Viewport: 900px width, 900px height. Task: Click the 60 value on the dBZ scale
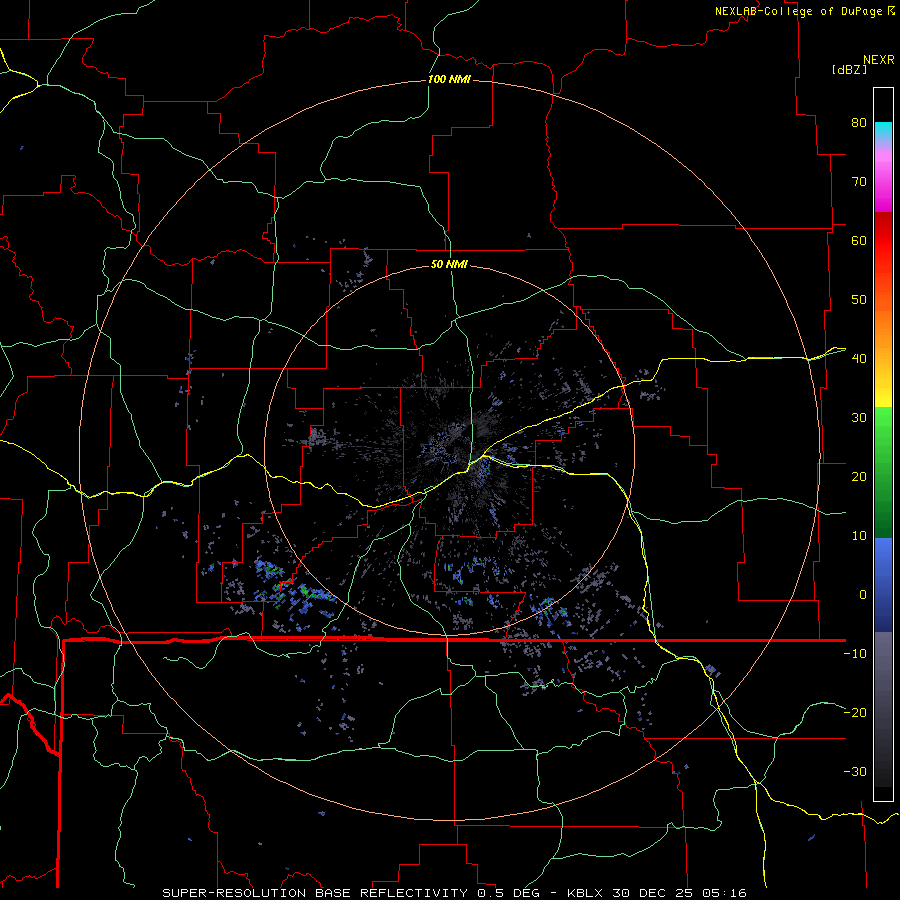859,240
